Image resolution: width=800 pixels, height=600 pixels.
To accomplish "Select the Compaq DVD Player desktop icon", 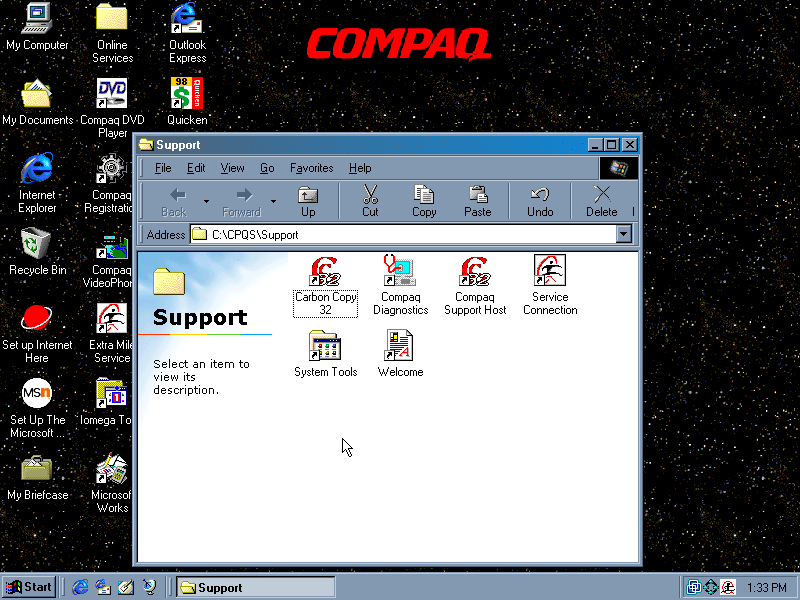I will tap(112, 108).
